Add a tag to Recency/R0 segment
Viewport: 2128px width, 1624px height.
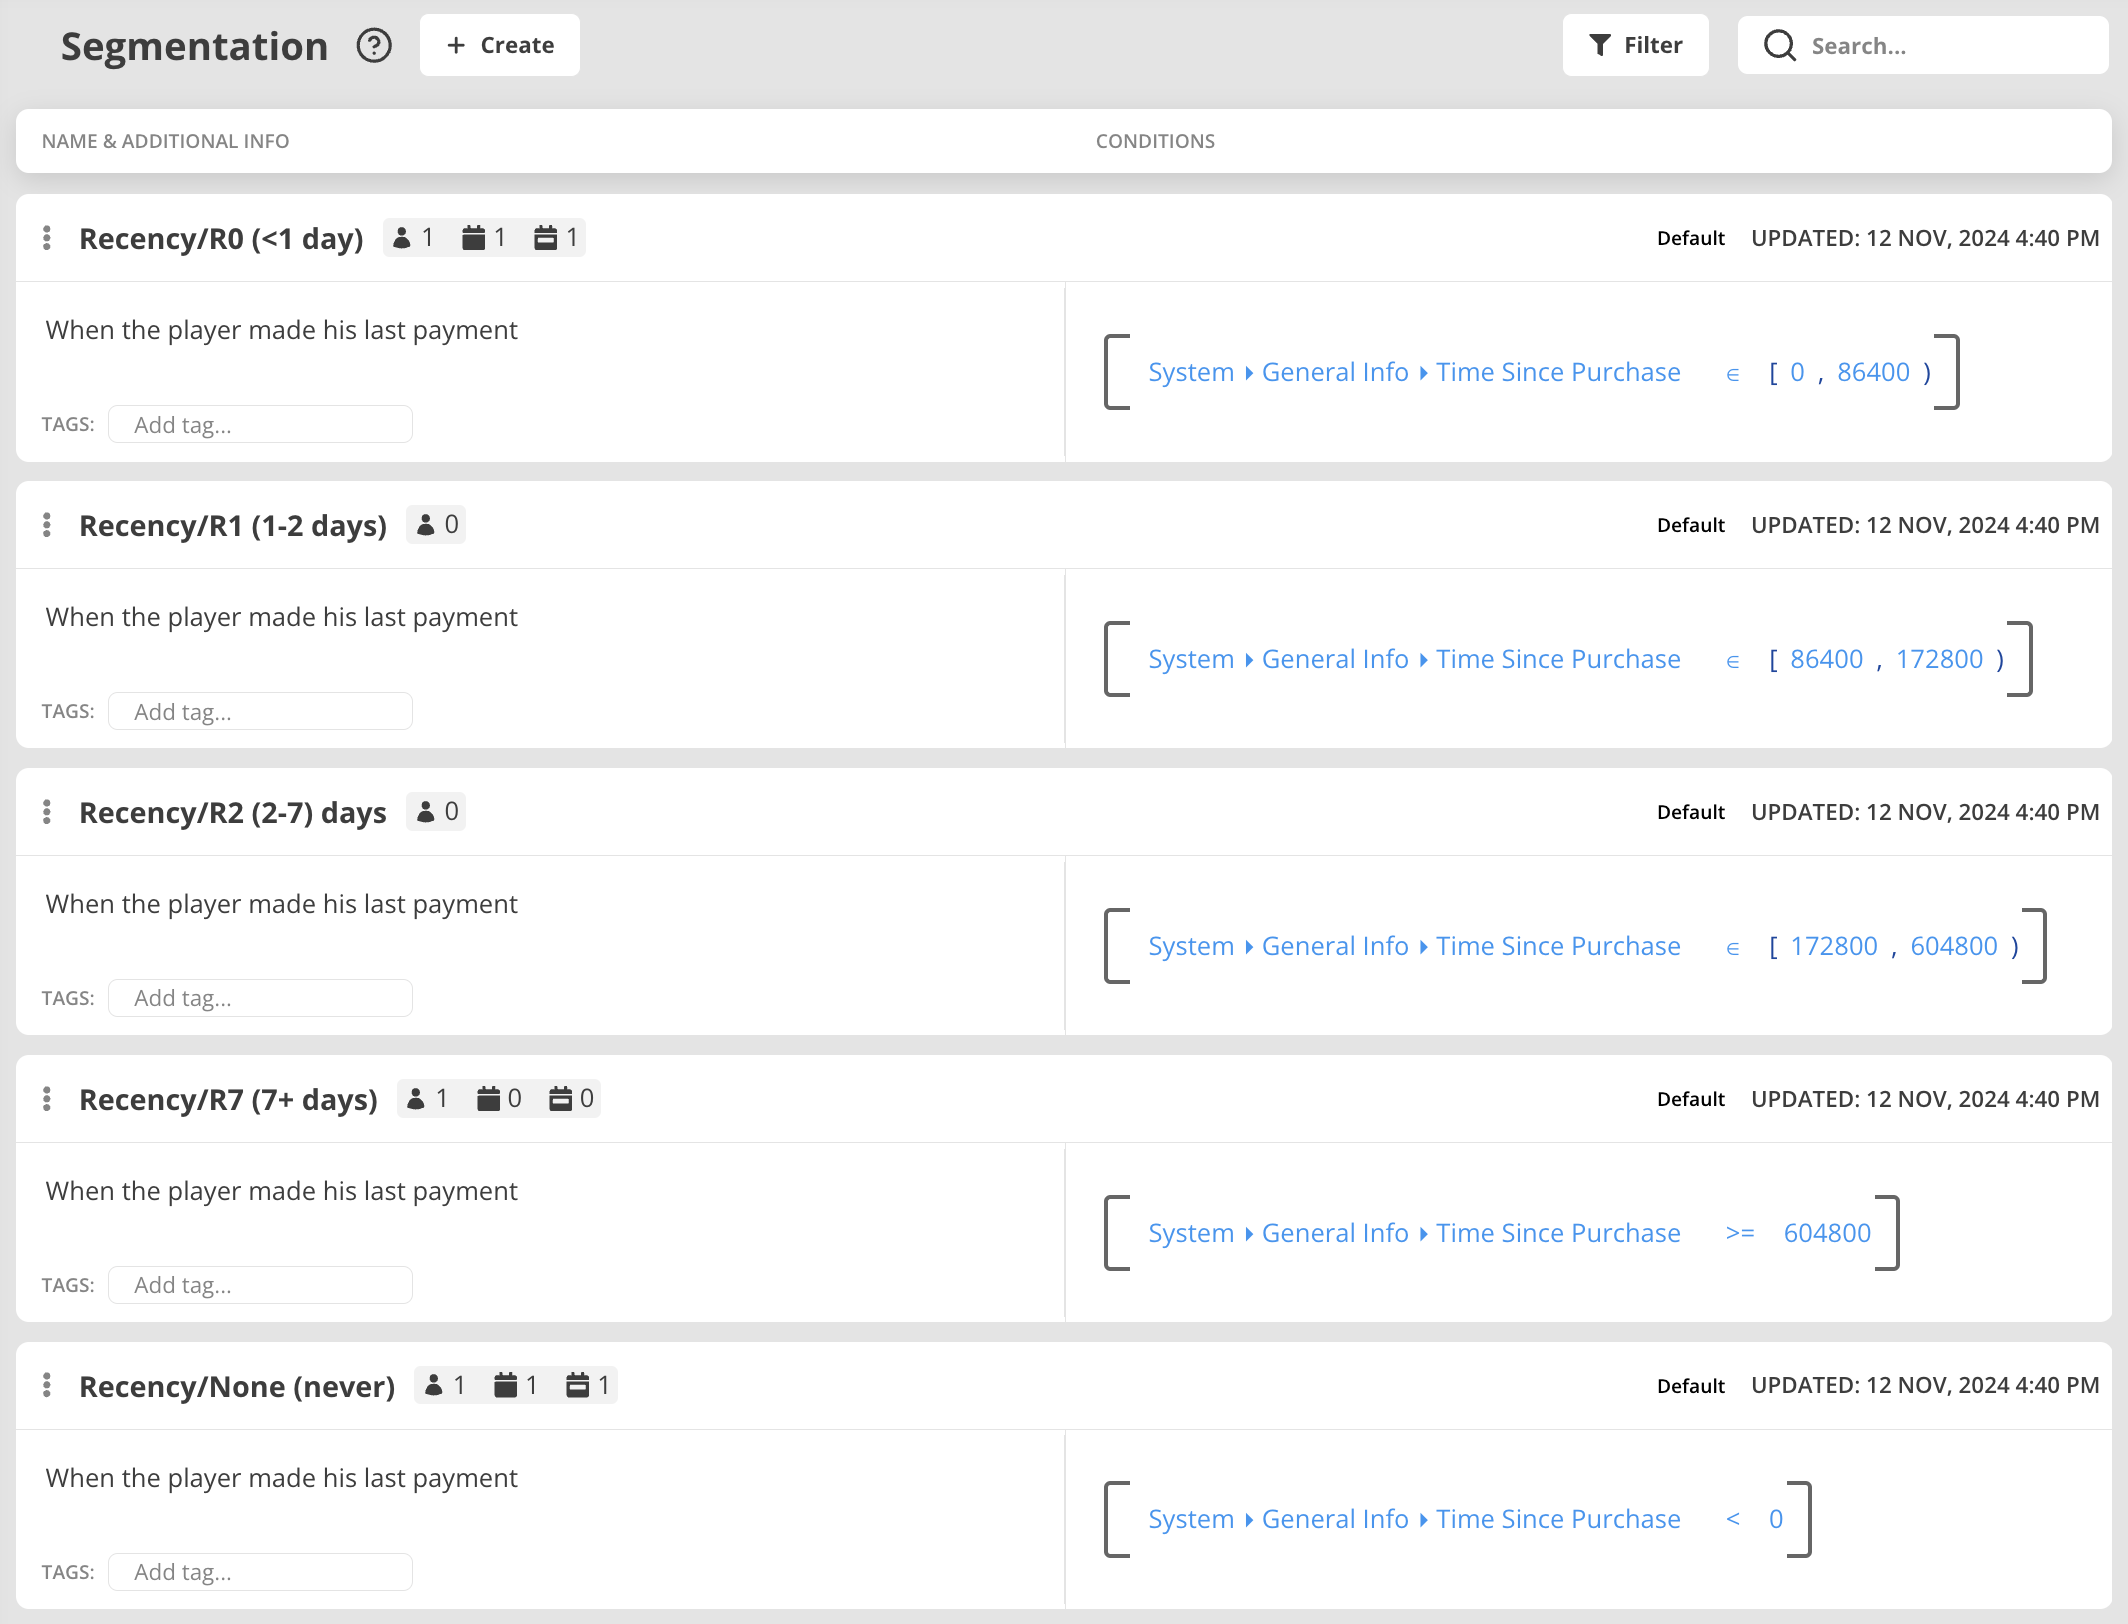pos(260,425)
